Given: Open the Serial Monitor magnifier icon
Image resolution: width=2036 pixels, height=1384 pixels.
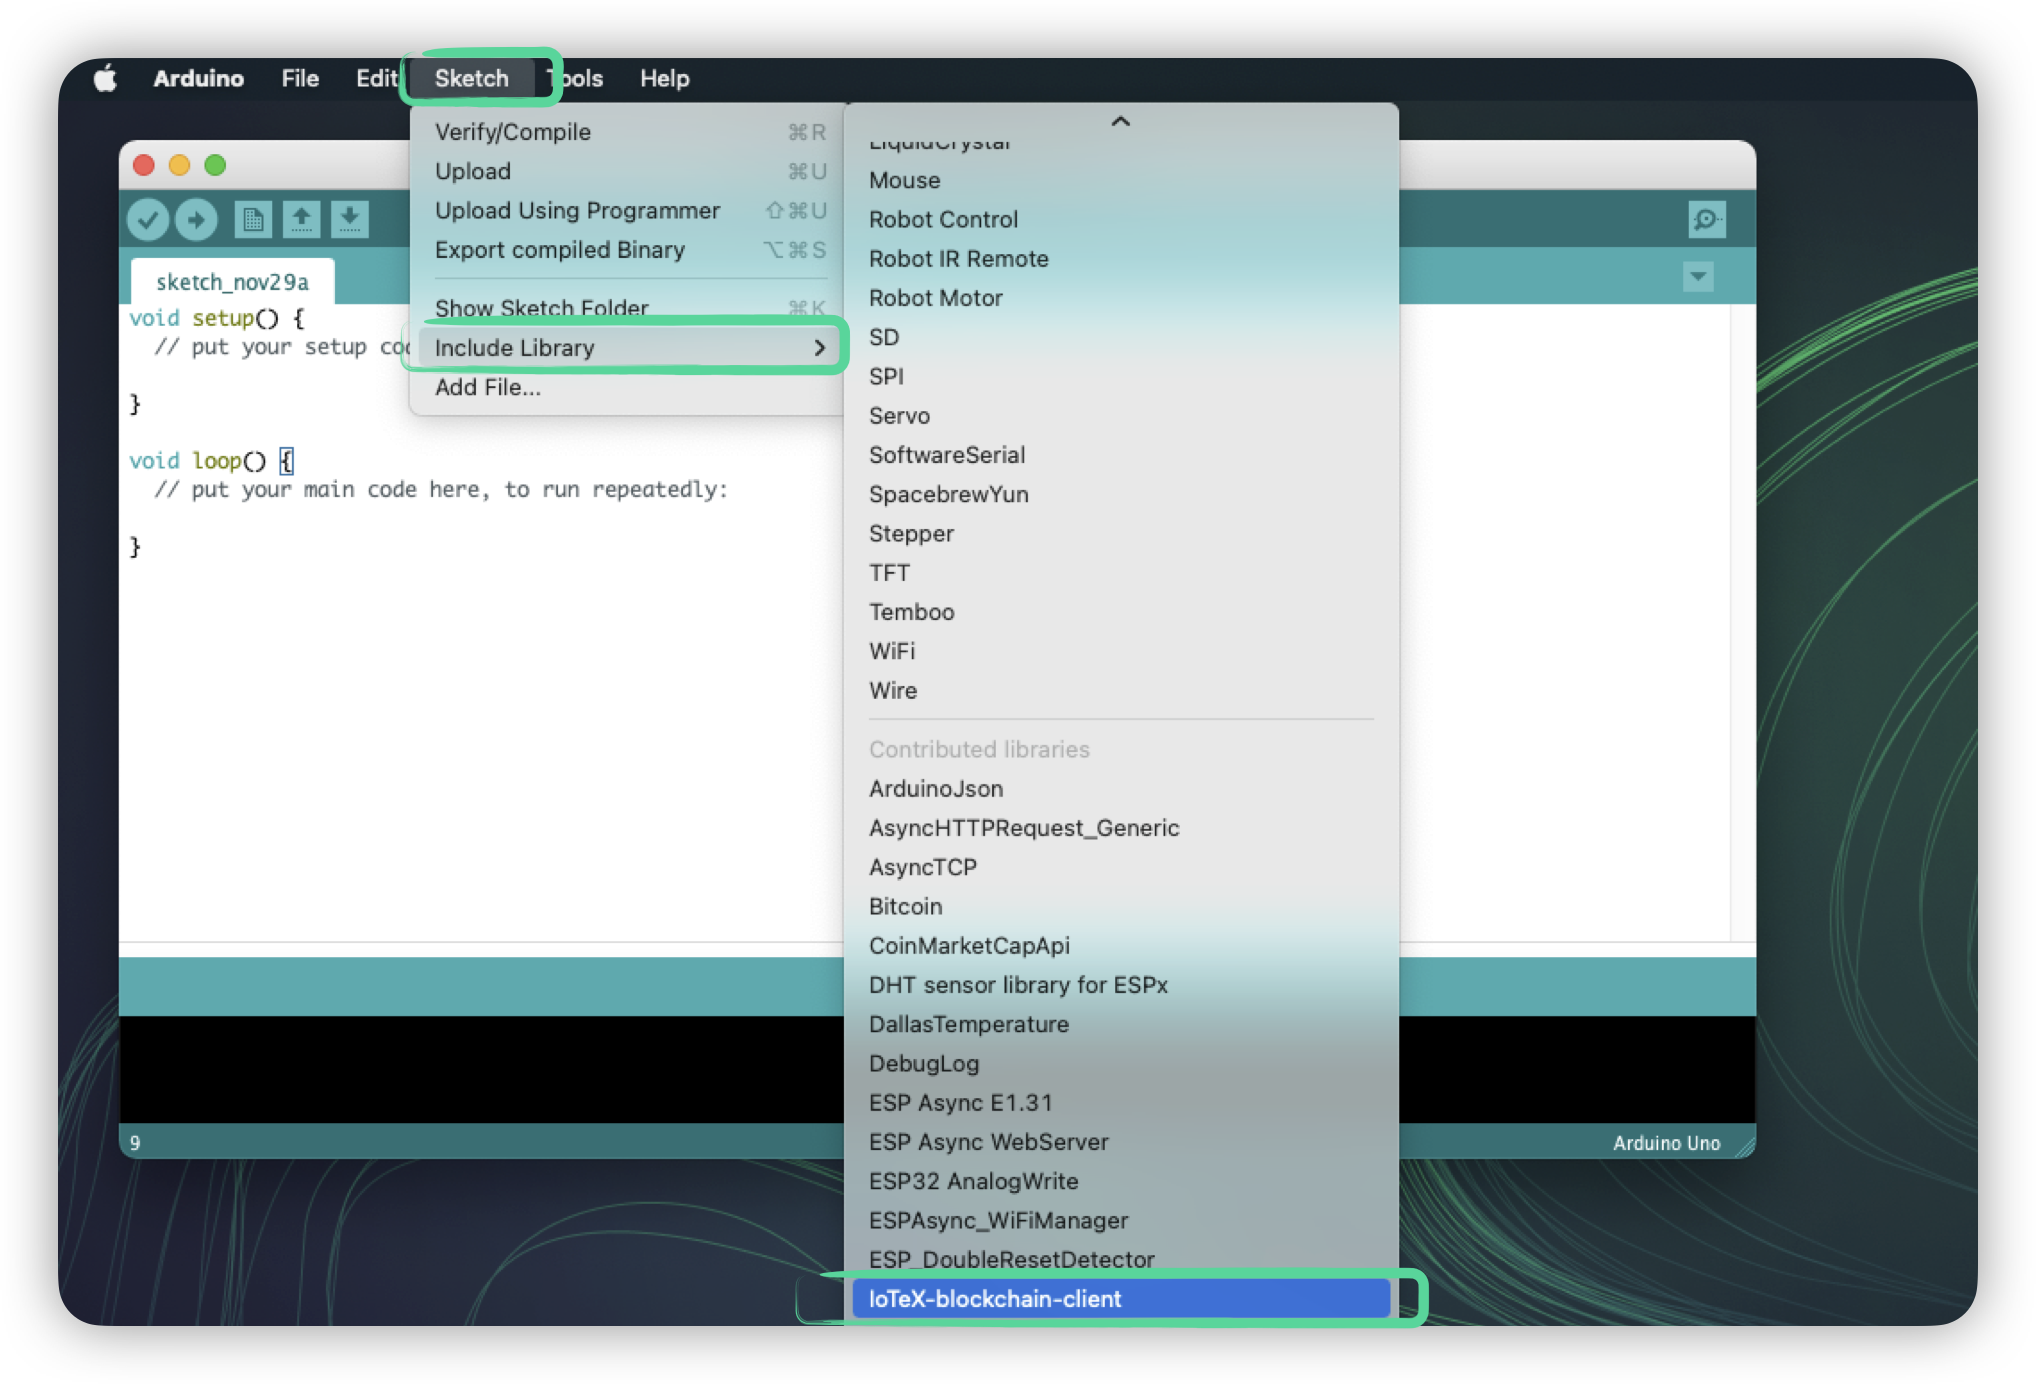Looking at the screenshot, I should 1706,219.
